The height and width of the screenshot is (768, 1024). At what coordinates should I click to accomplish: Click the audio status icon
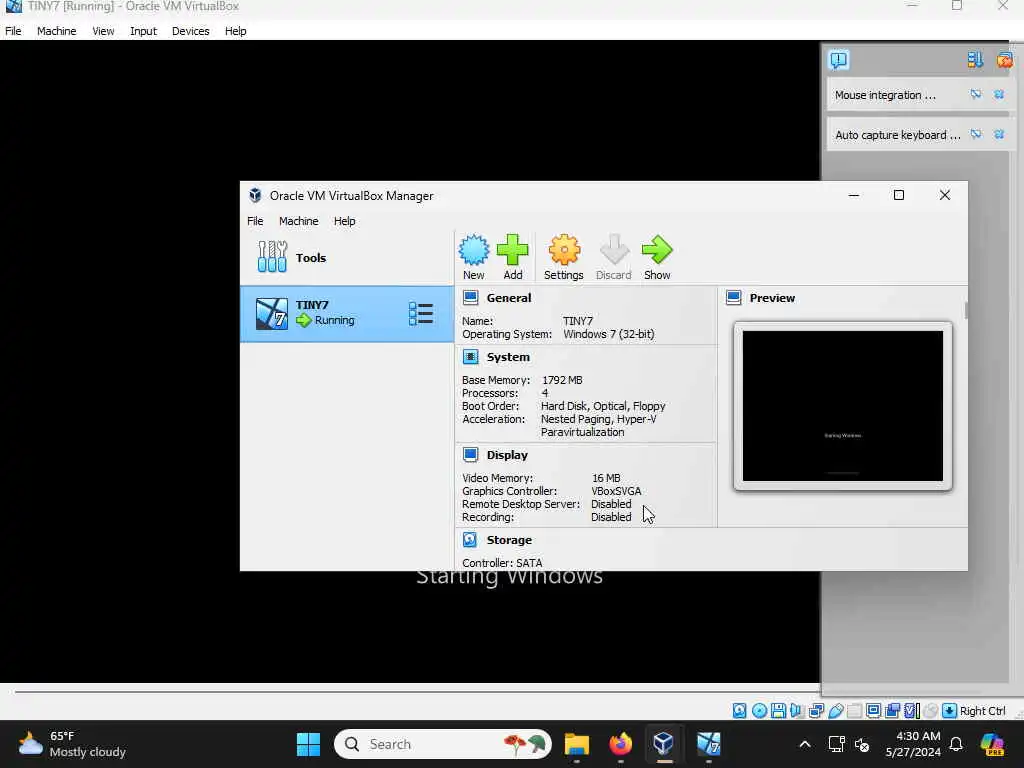797,711
